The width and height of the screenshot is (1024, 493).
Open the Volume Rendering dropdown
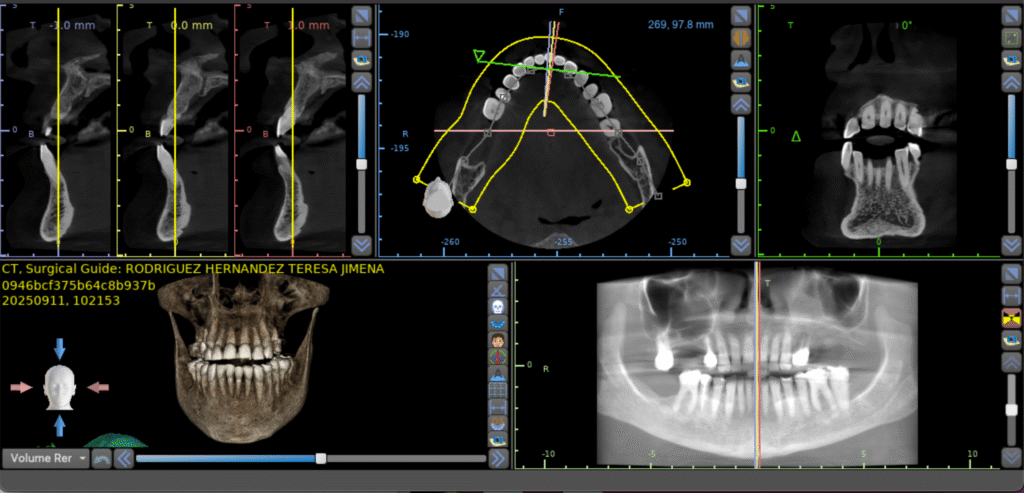(x=45, y=459)
